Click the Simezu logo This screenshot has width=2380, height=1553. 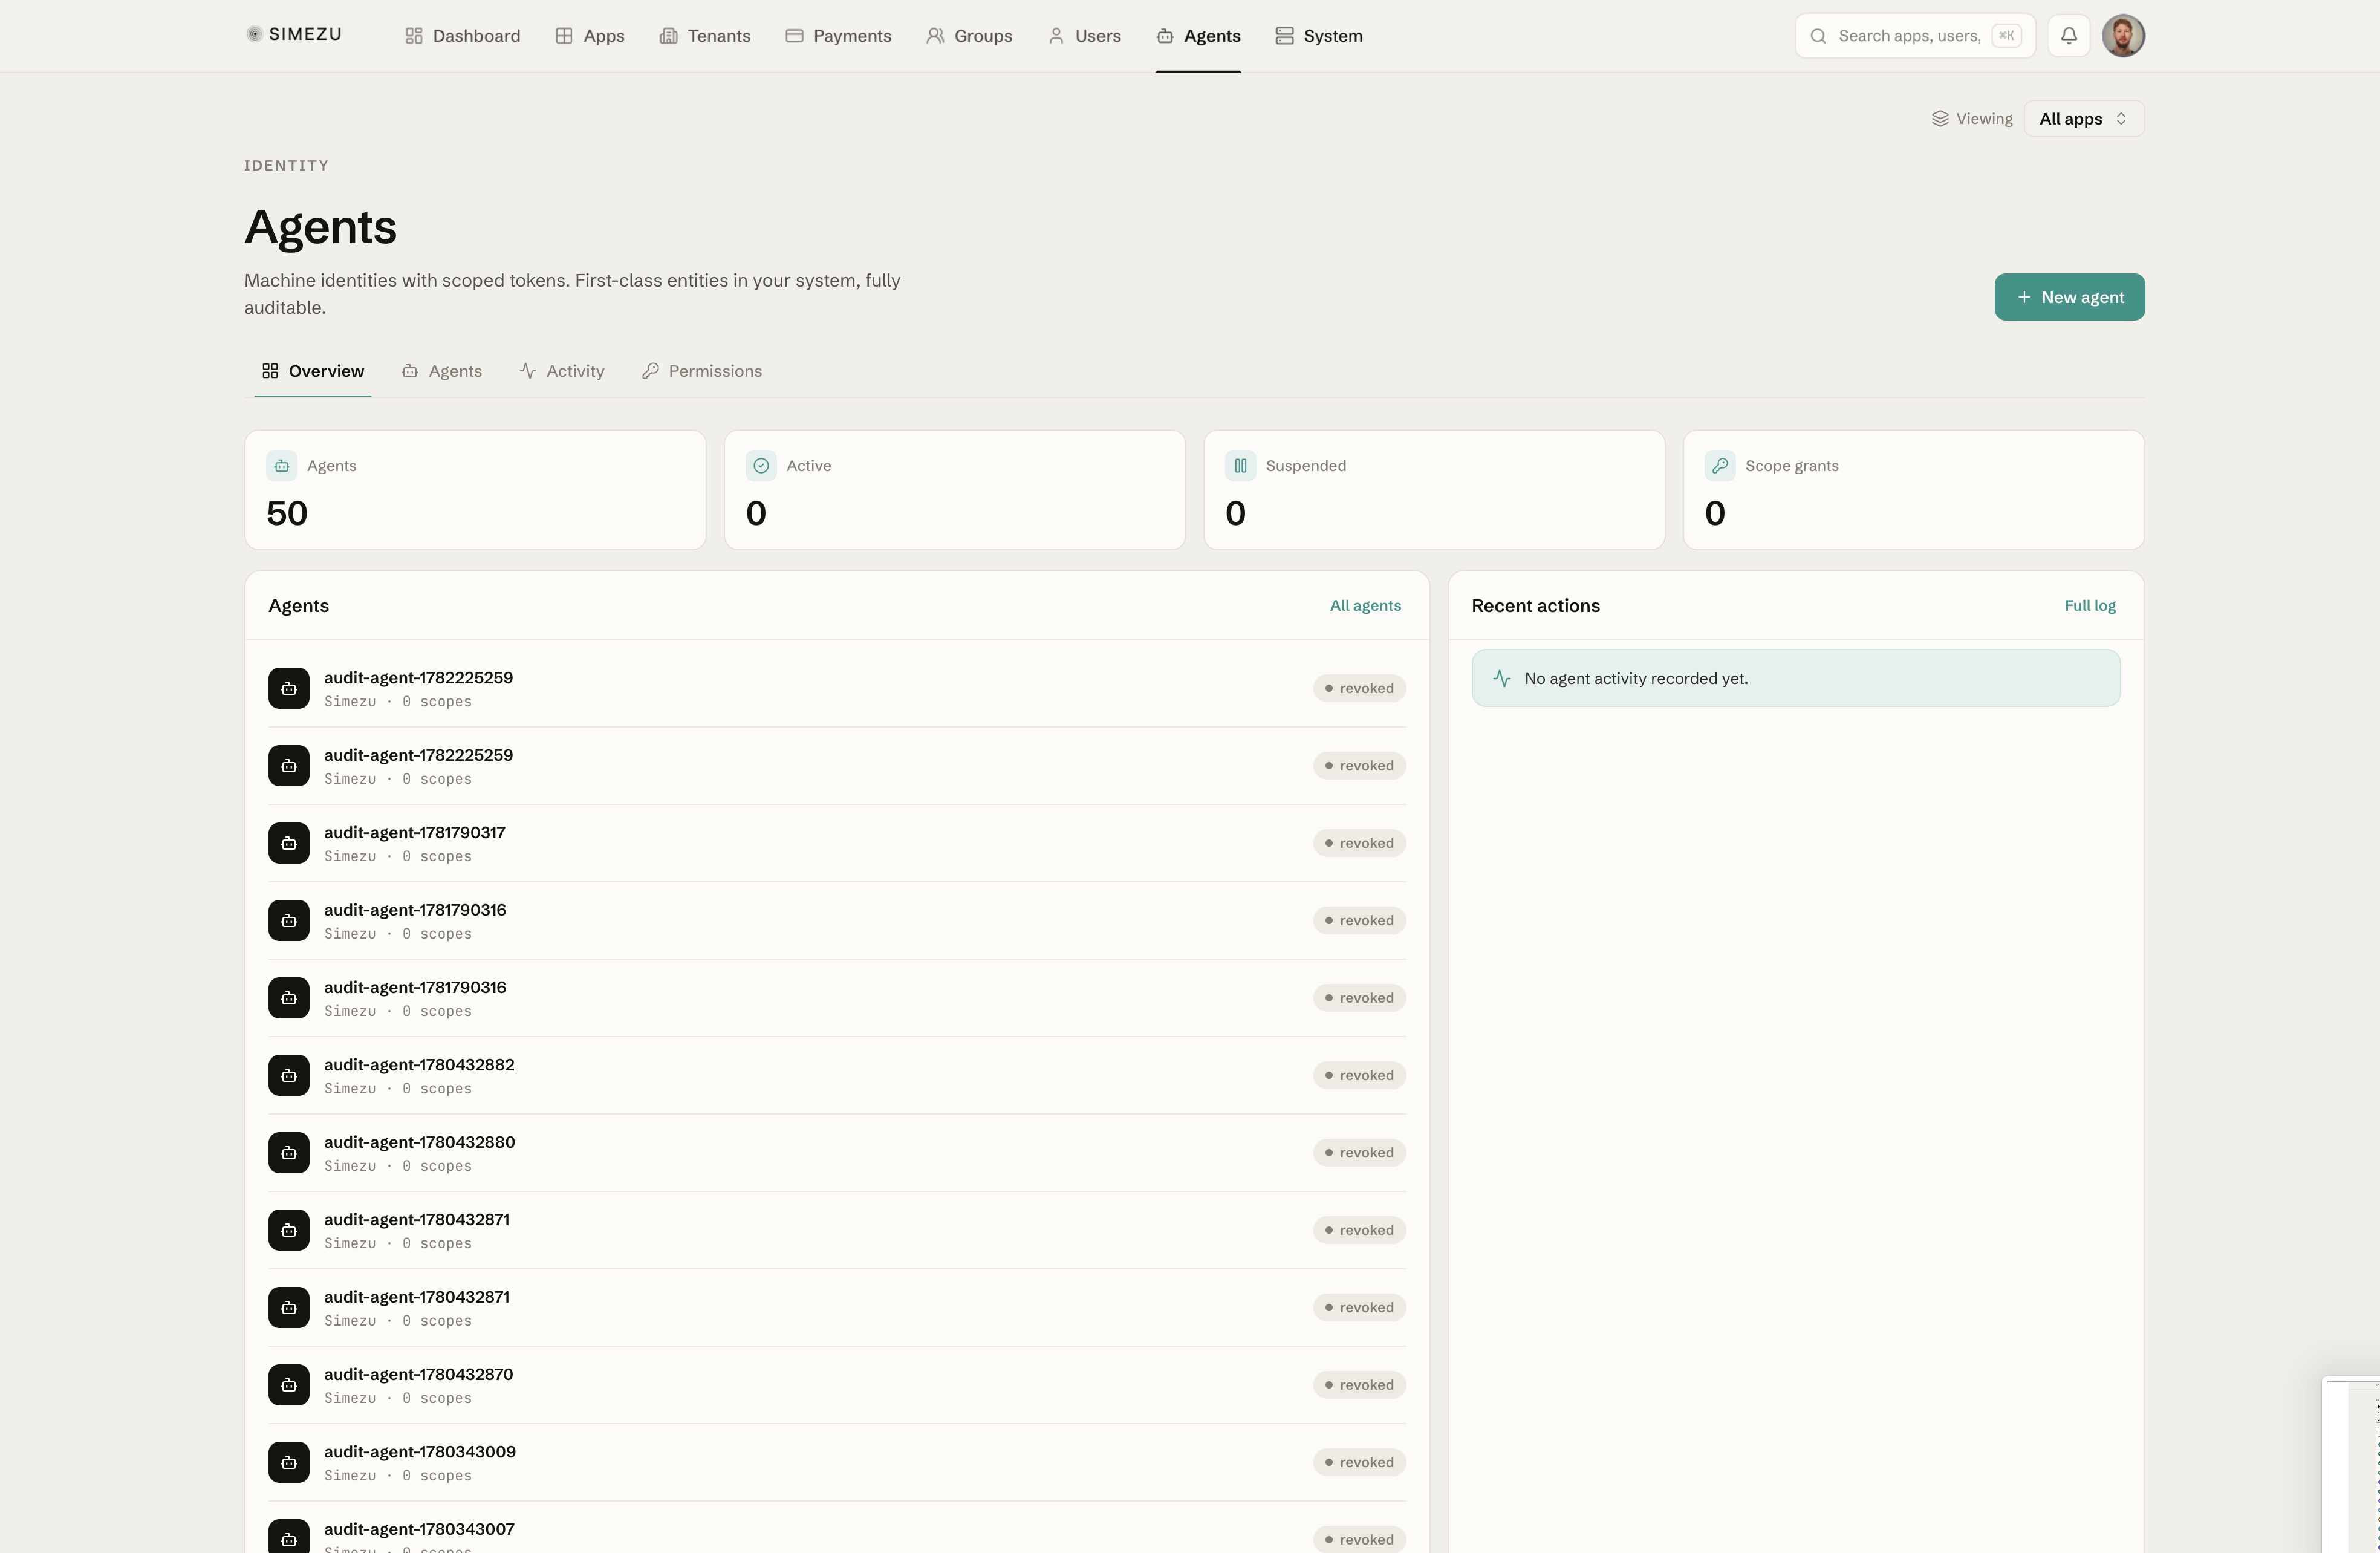(x=293, y=35)
